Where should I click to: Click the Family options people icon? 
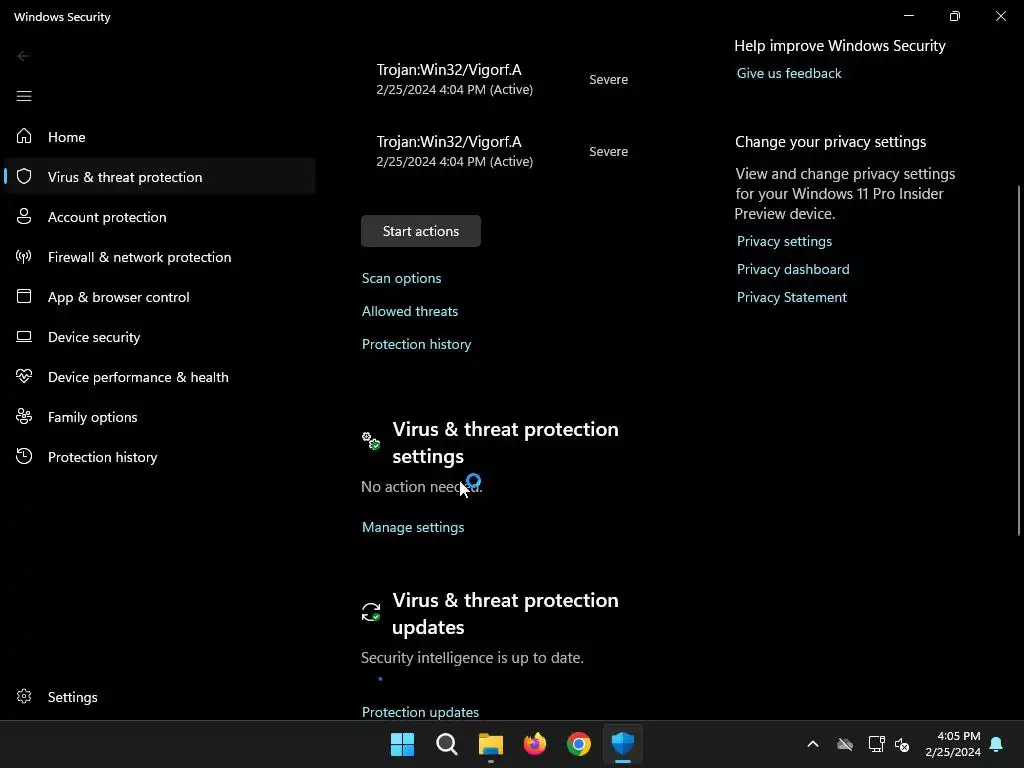pos(24,417)
